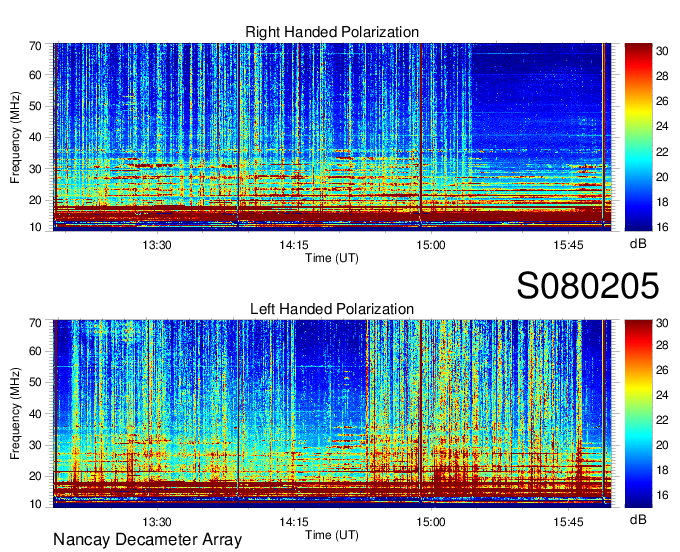Viewport: 680px width, 552px height.
Task: Click the 30 MHz tick on upper plot
Action: pyautogui.click(x=35, y=169)
